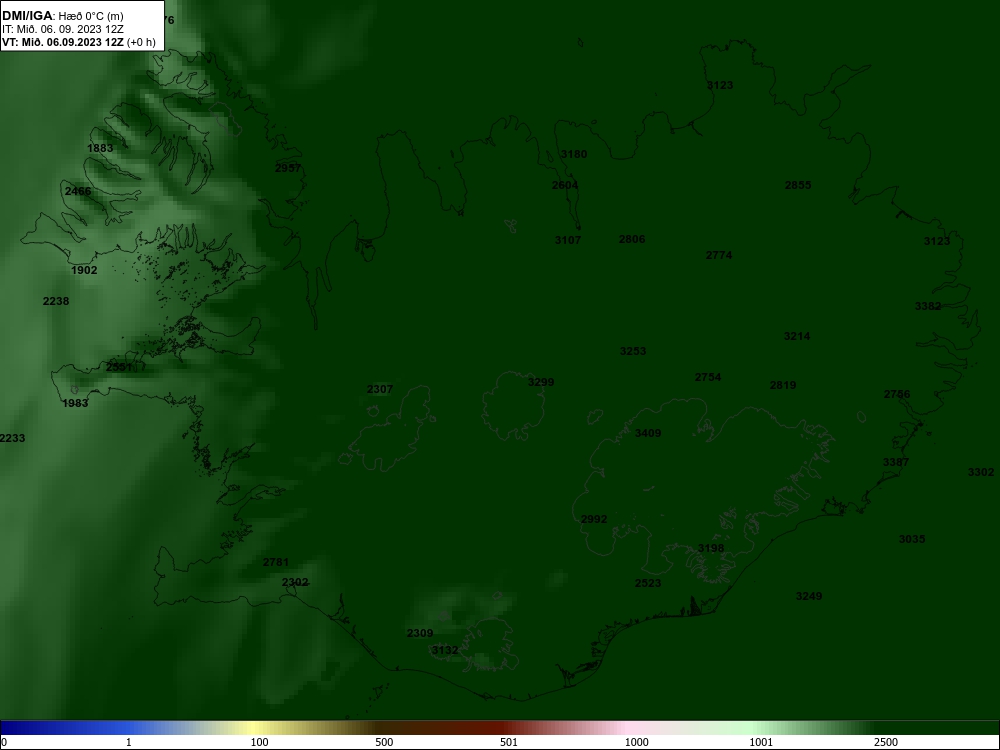1000x750 pixels.
Task: Click the 1883 height value
Action: (100, 148)
